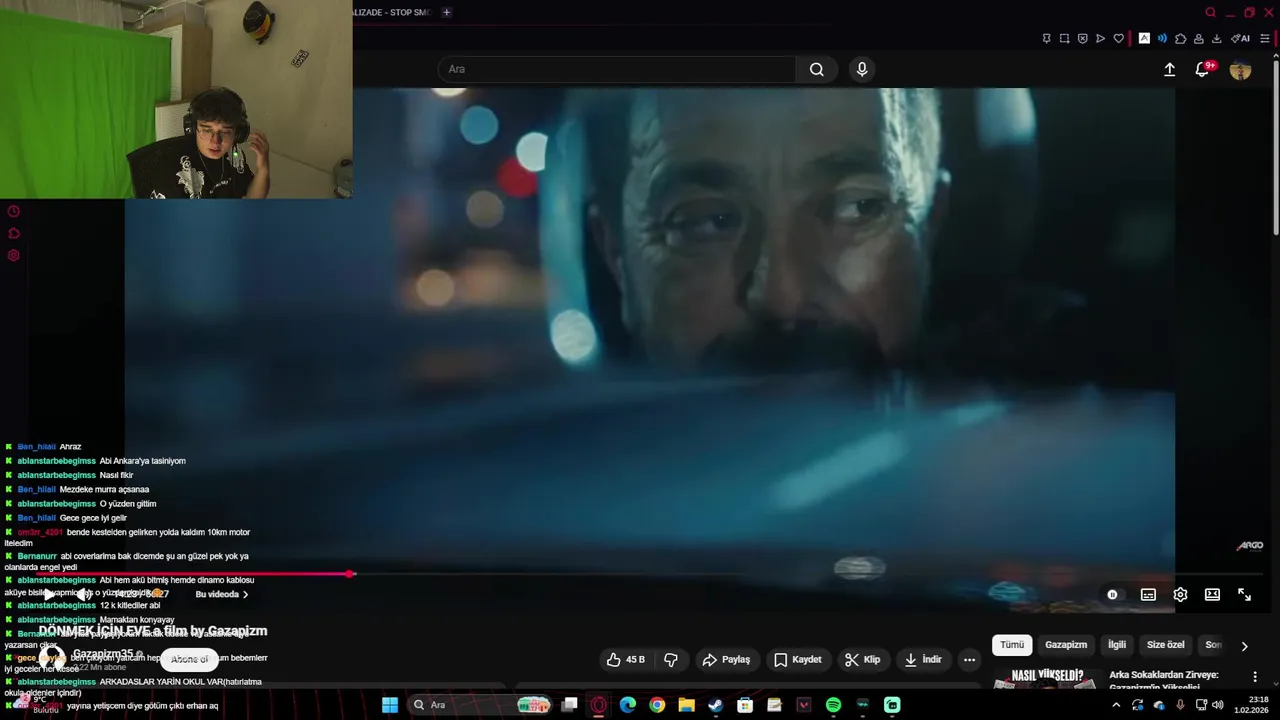The image size is (1280, 720).
Task: Open the video settings gear
Action: coord(1180,594)
